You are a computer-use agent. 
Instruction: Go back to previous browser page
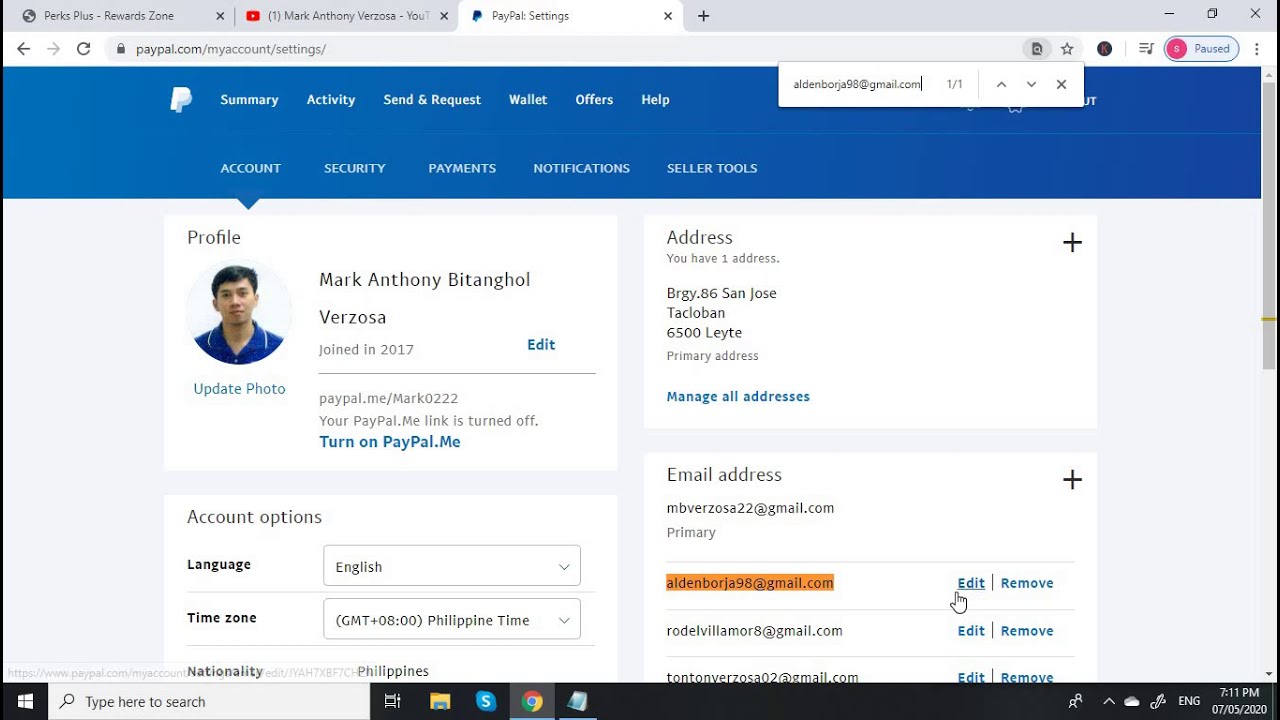click(x=24, y=48)
